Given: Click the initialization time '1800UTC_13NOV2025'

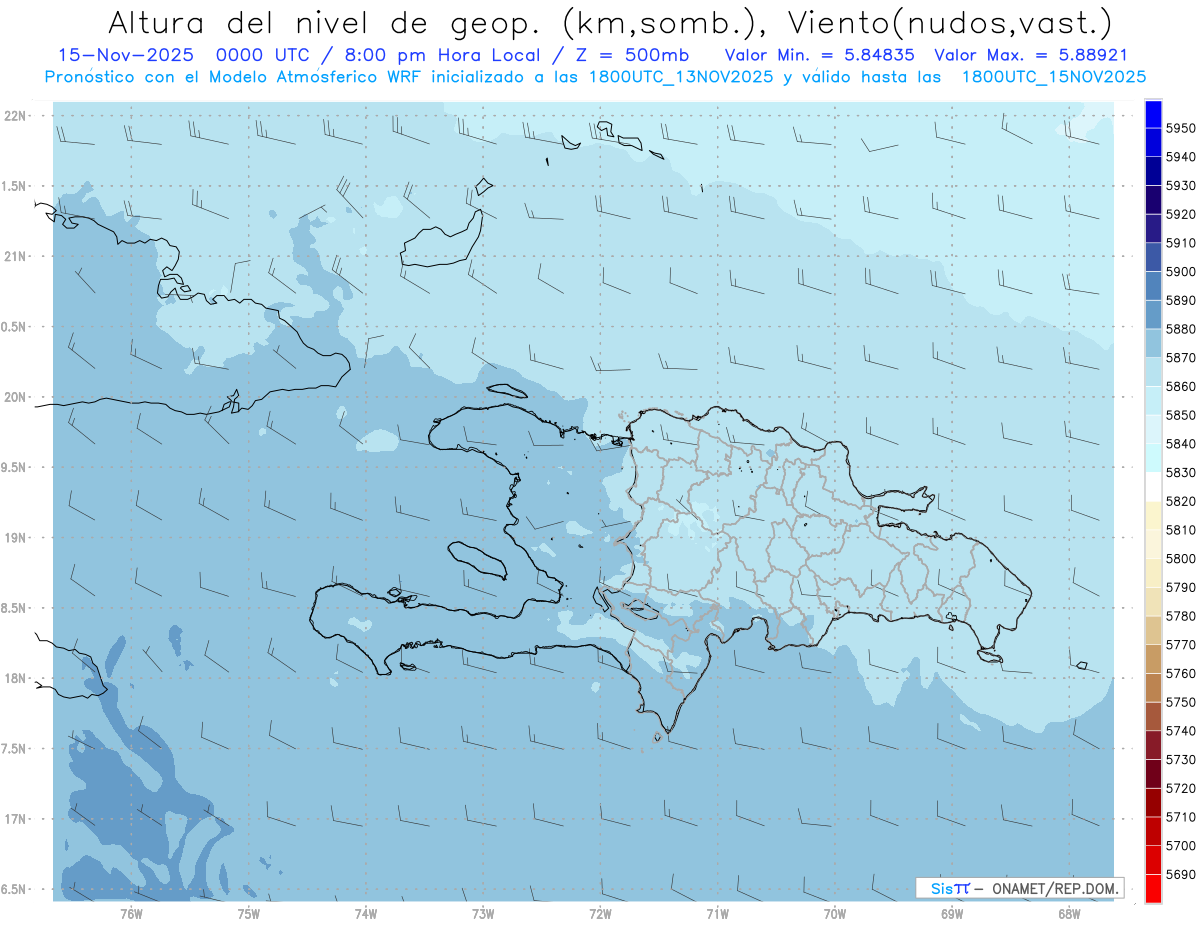Looking at the screenshot, I should 681,77.
